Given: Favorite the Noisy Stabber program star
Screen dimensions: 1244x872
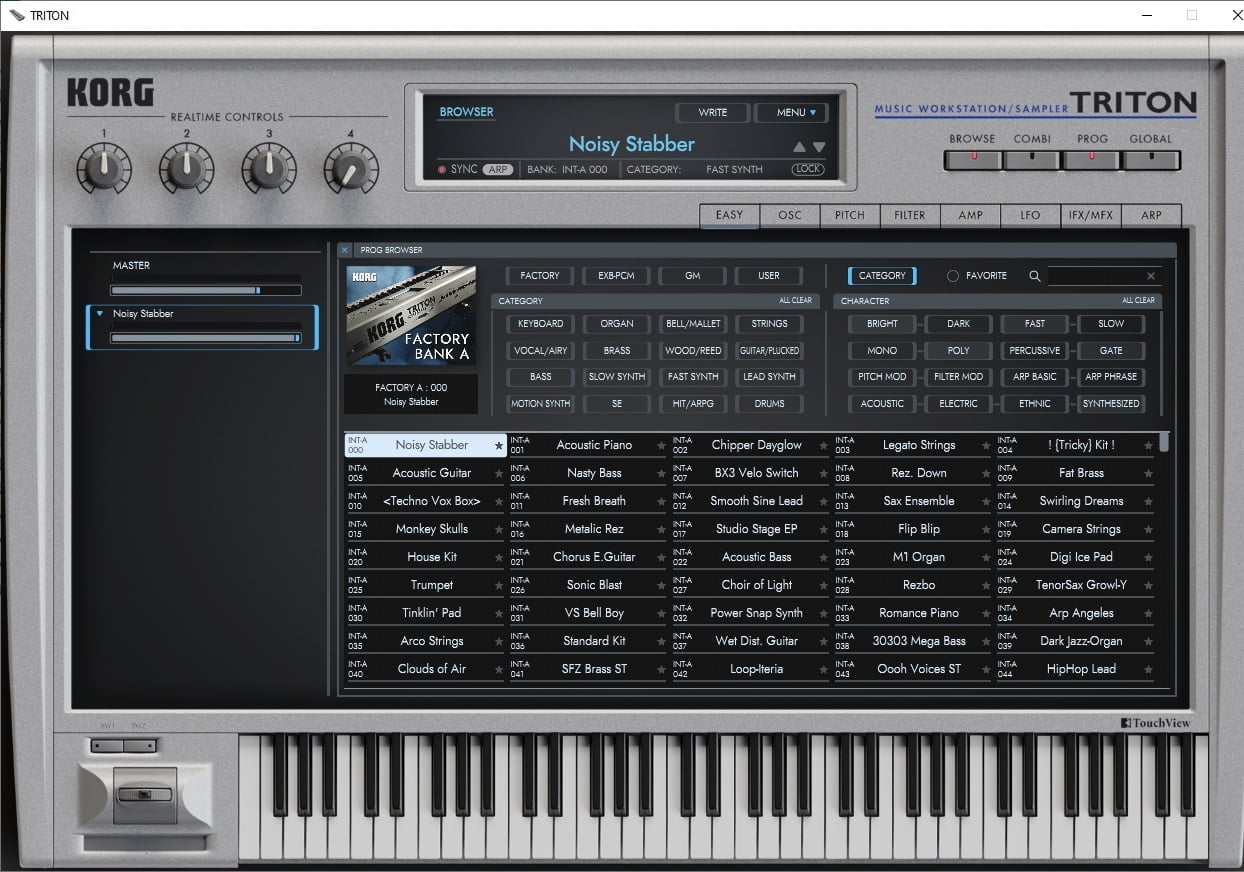Looking at the screenshot, I should click(498, 446).
